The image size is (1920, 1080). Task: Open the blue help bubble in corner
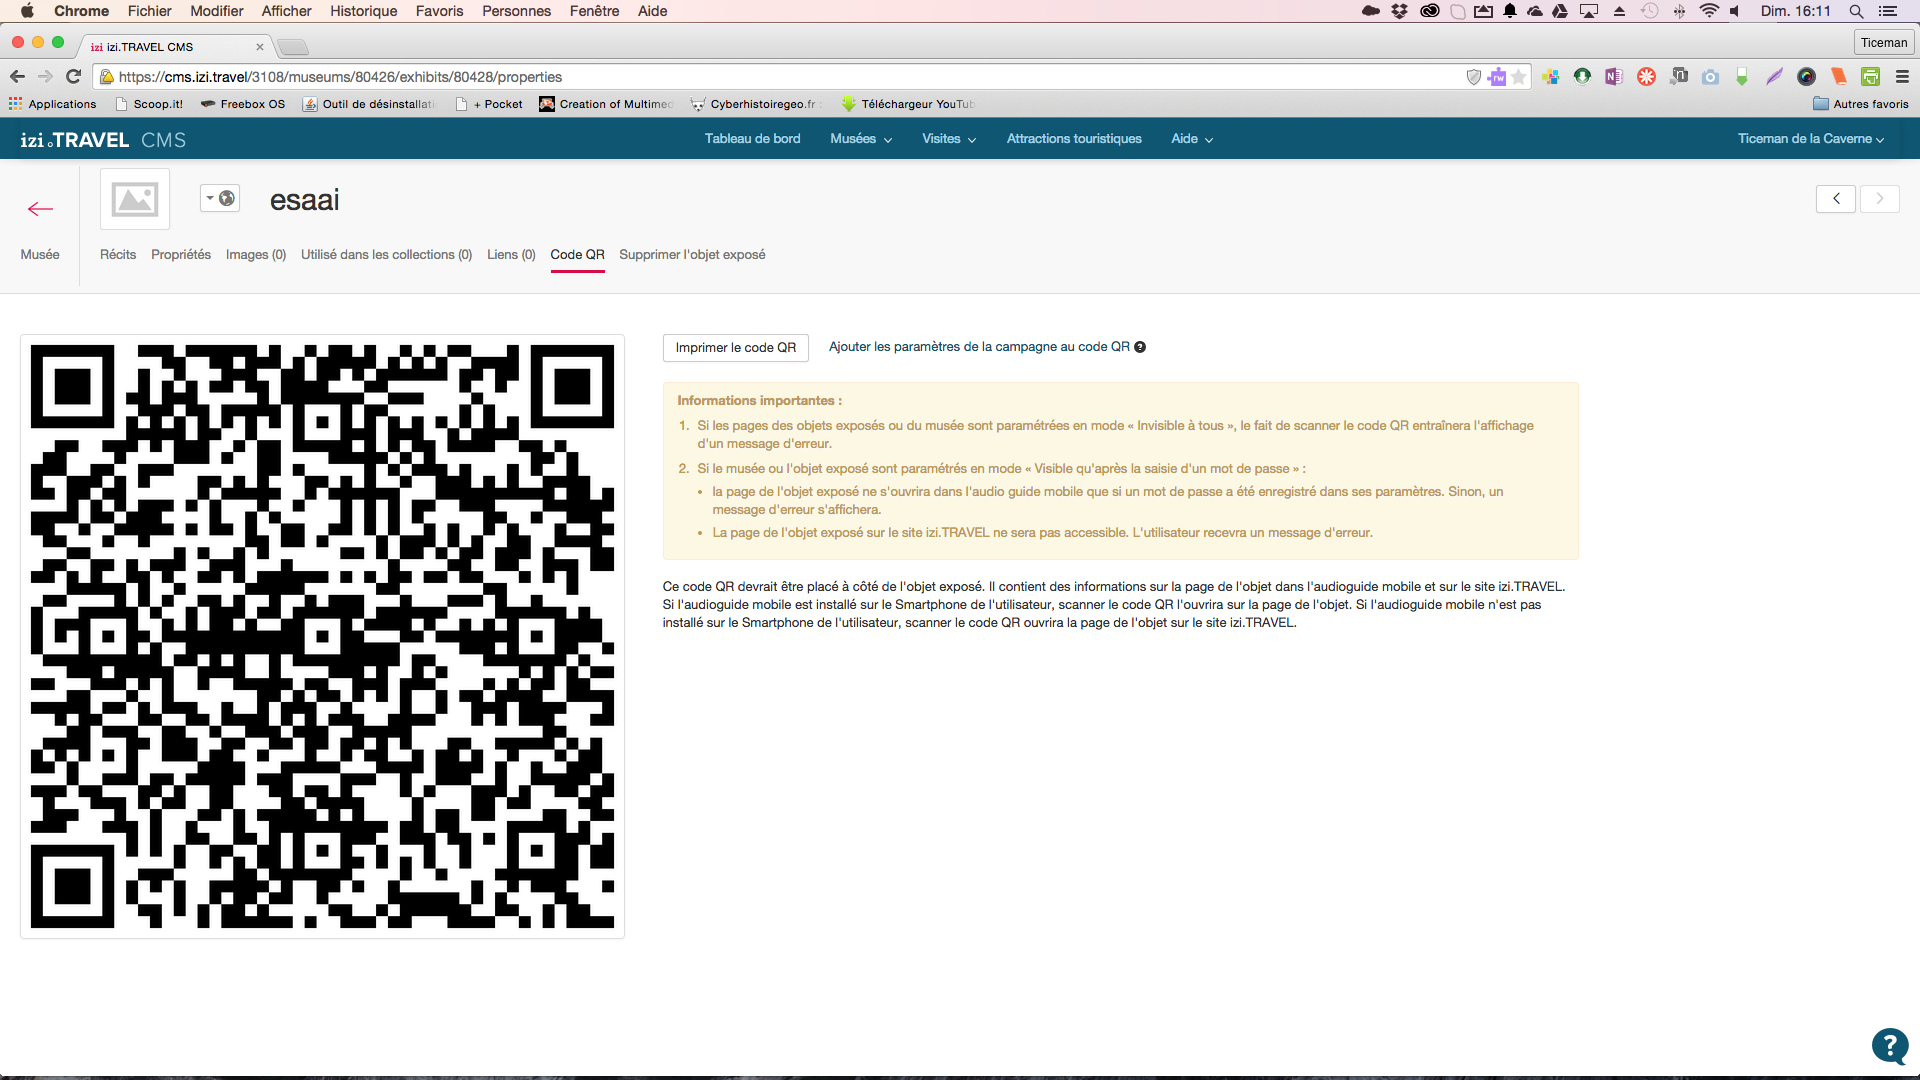pos(1890,1047)
